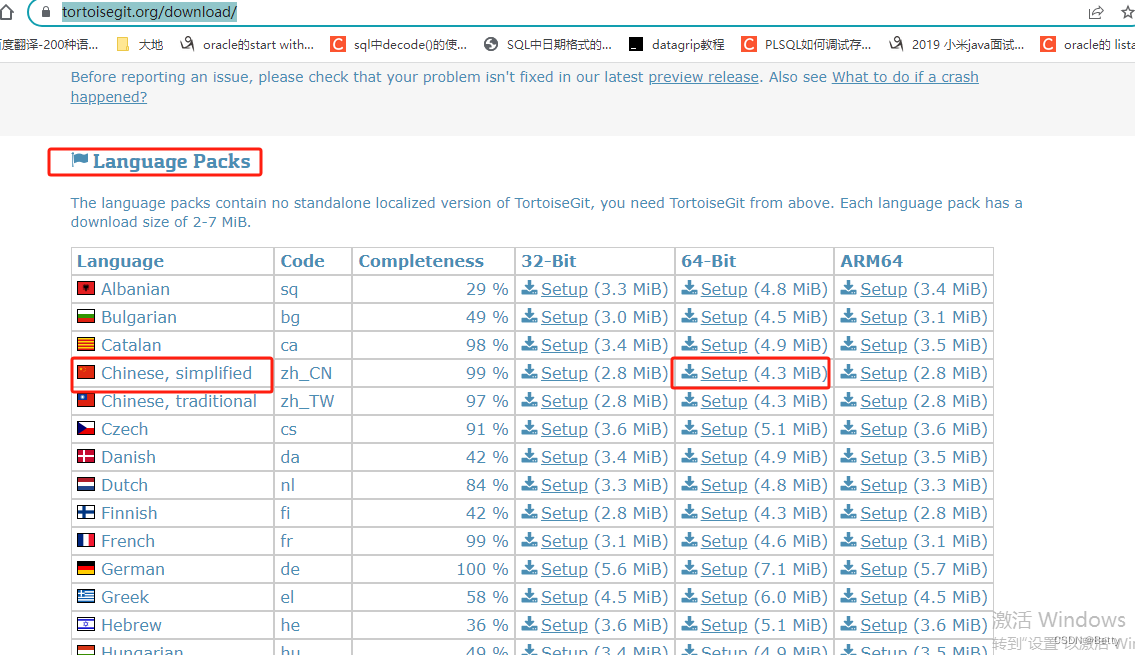Click the Greek flag icon

pos(86,596)
